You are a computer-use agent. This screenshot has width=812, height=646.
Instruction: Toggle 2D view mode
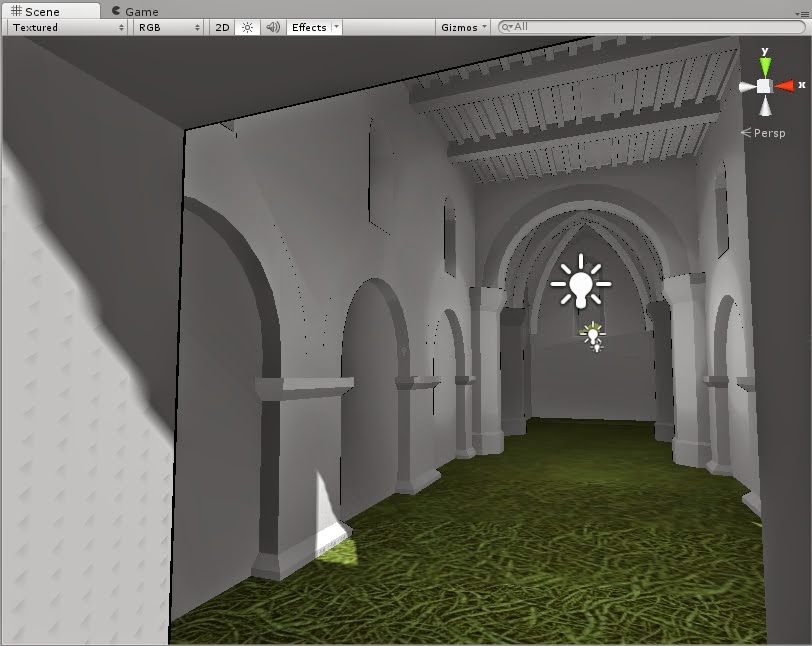pos(222,27)
